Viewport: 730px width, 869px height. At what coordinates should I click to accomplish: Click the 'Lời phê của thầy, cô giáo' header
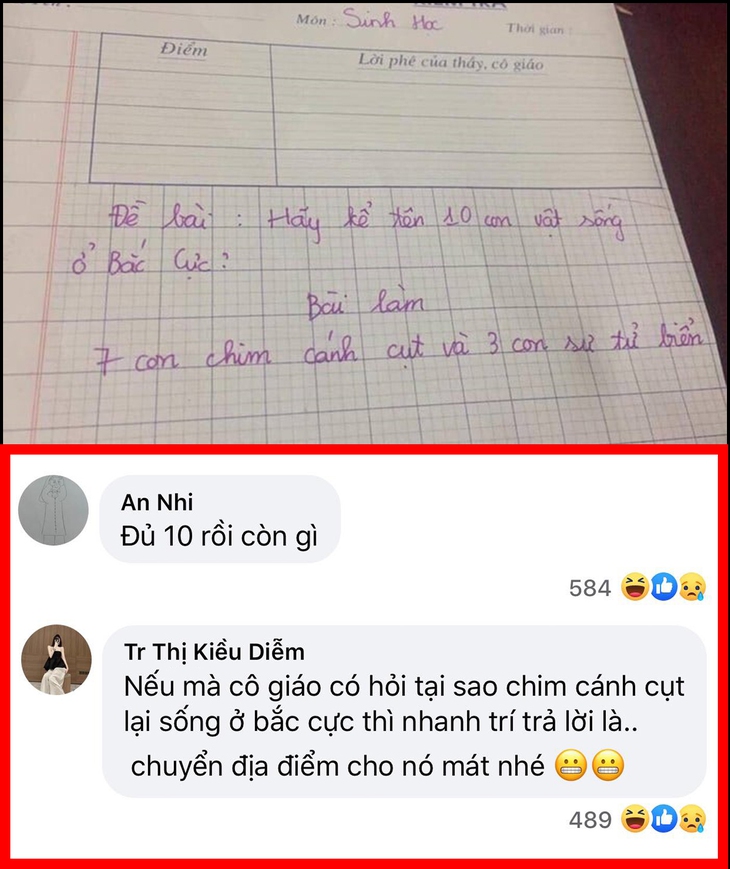(451, 62)
